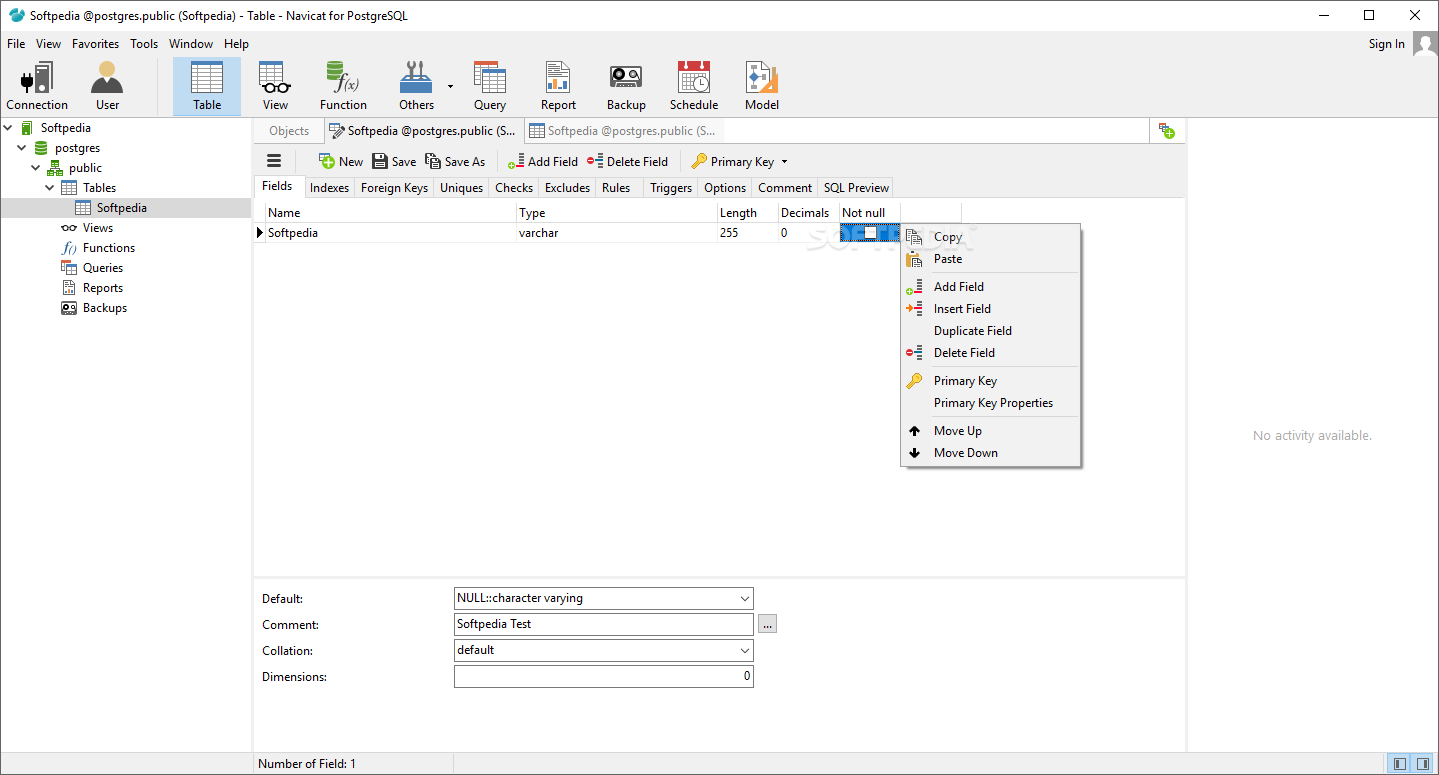Open the Default value dropdown
1439x775 pixels.
pyautogui.click(x=744, y=599)
